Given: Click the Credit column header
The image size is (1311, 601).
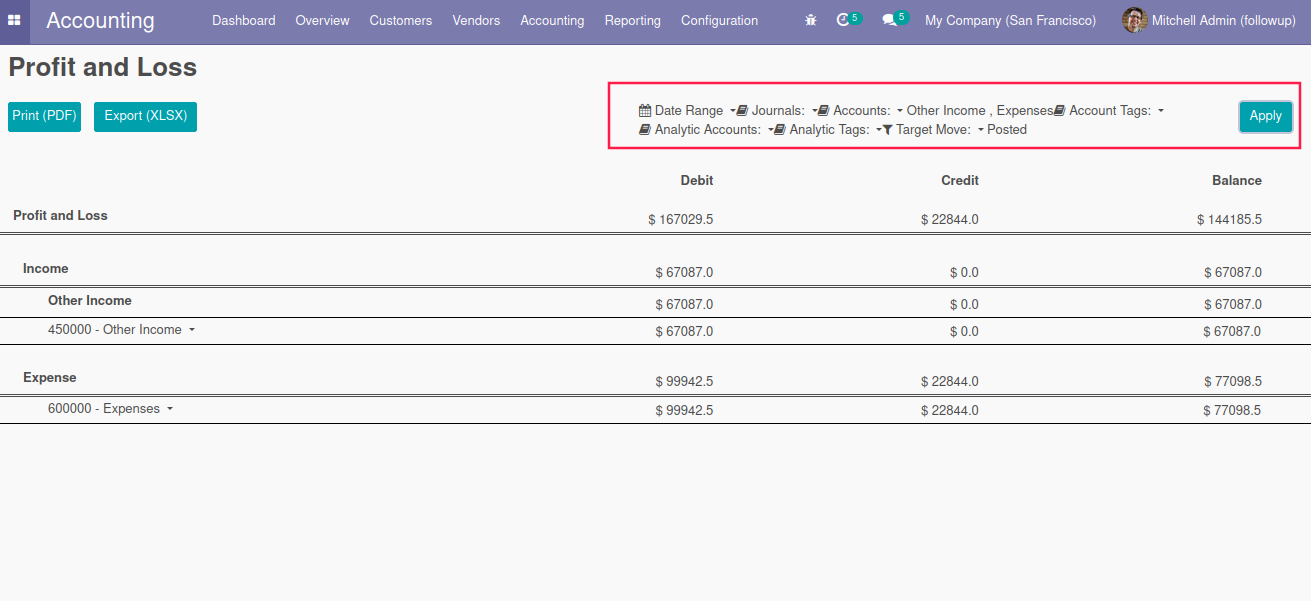Looking at the screenshot, I should click(x=960, y=180).
